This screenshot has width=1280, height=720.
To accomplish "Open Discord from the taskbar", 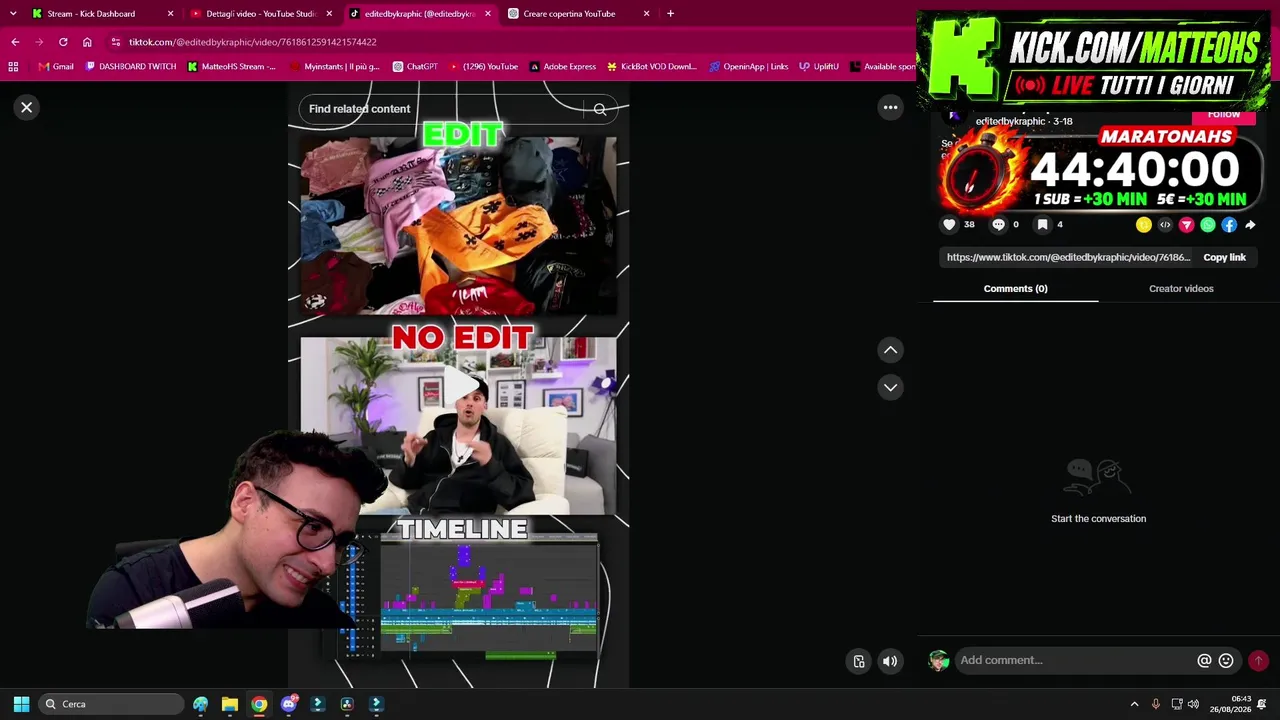I will pyautogui.click(x=289, y=704).
